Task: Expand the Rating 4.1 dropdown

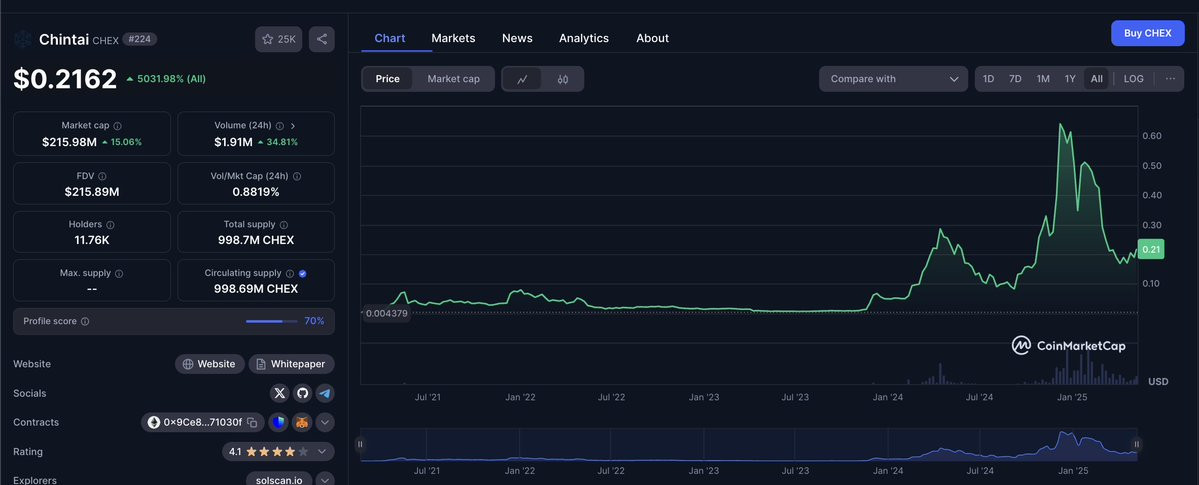Action: (278, 452)
